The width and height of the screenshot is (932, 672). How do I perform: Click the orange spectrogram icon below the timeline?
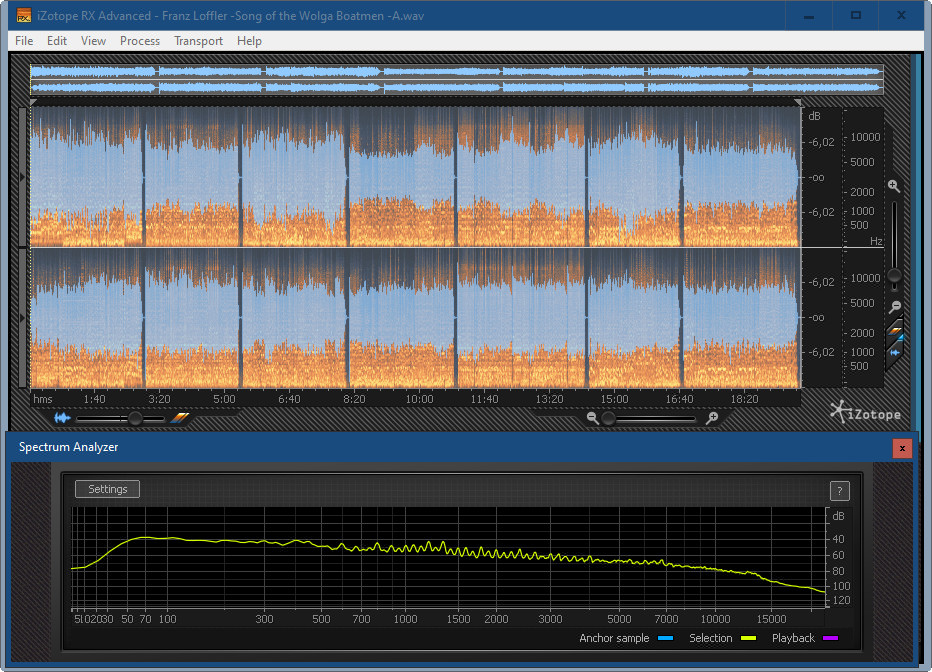point(180,418)
